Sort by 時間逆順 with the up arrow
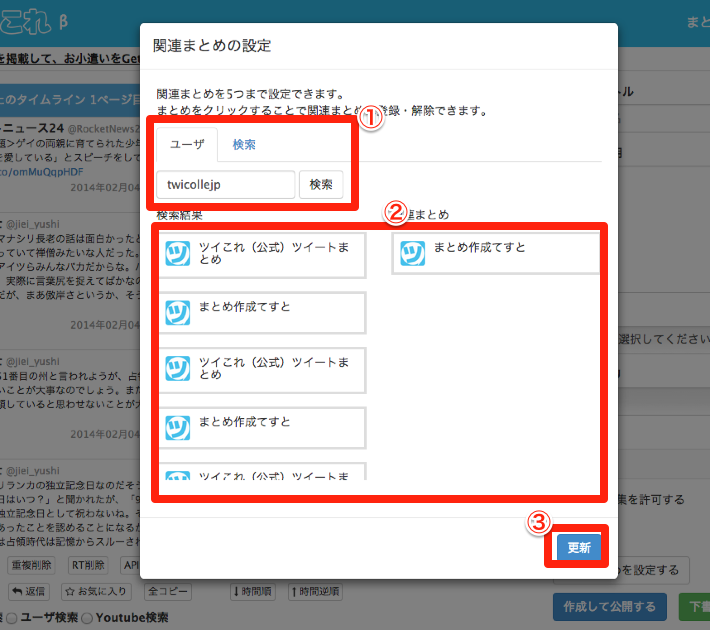 point(315,592)
